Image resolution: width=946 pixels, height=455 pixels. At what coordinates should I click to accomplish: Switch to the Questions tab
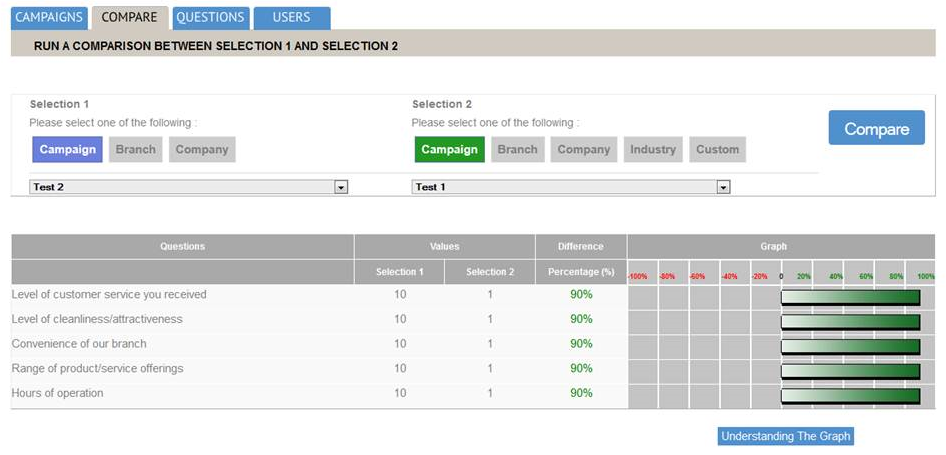point(210,17)
